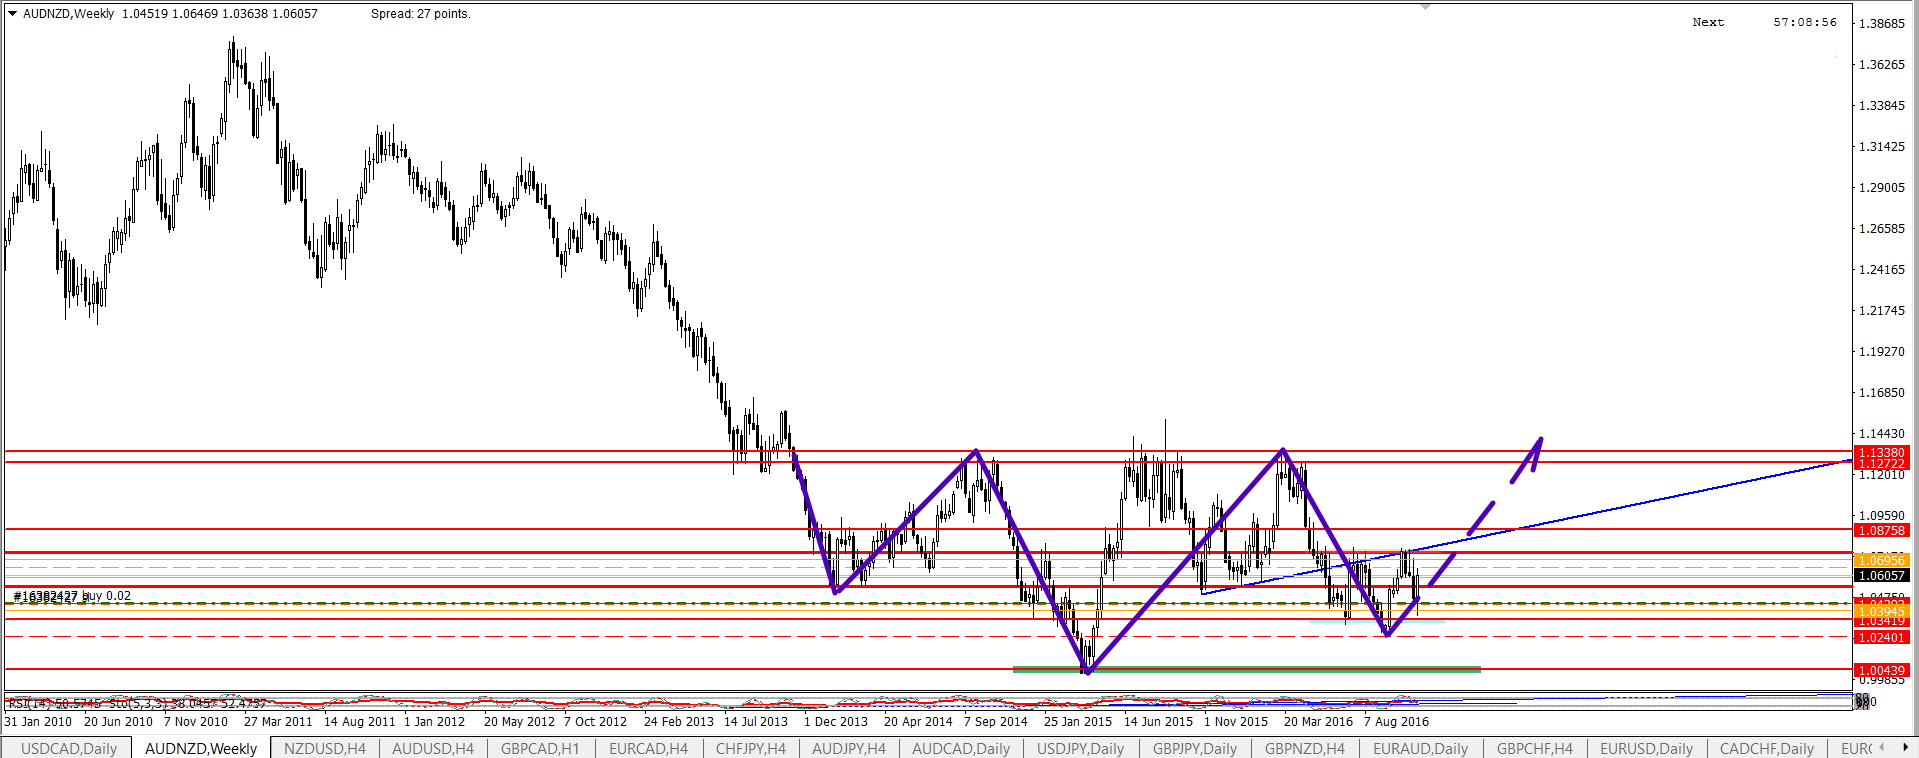Switch to GBPCAD,H1 chart tab
Screen dimensions: 1919x758
click(540, 748)
